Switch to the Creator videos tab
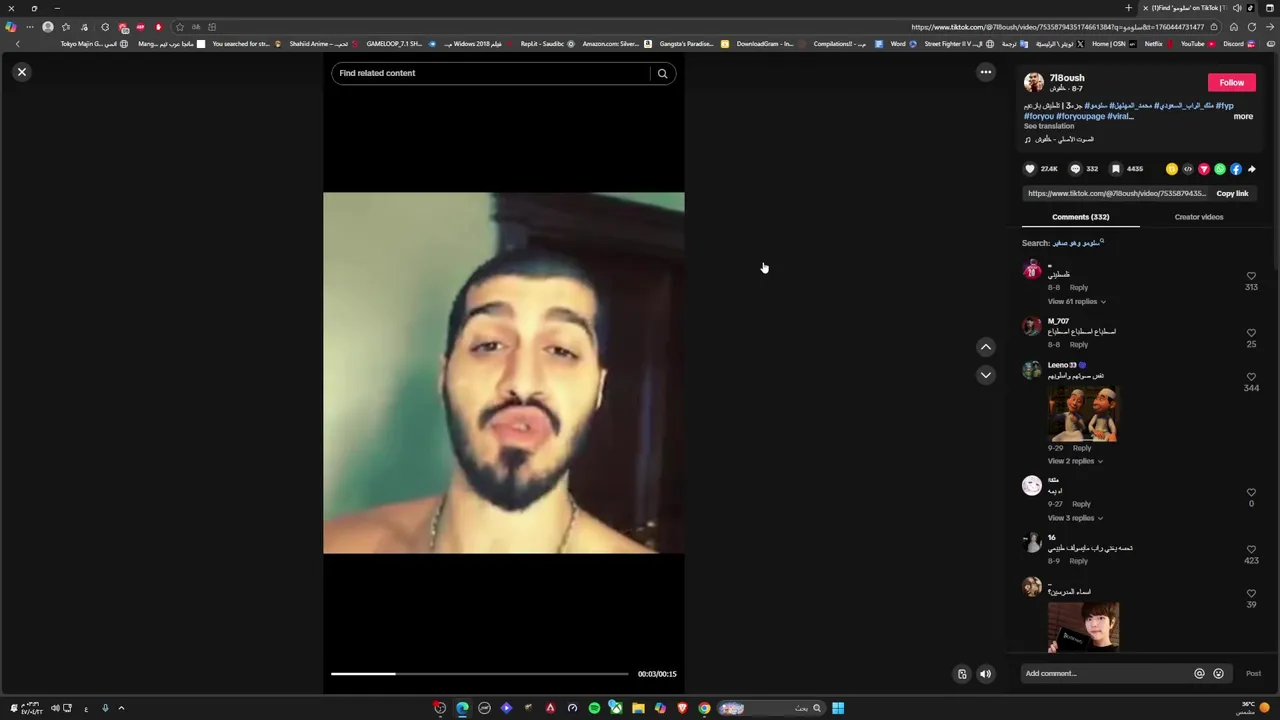The width and height of the screenshot is (1280, 720). pyautogui.click(x=1199, y=217)
